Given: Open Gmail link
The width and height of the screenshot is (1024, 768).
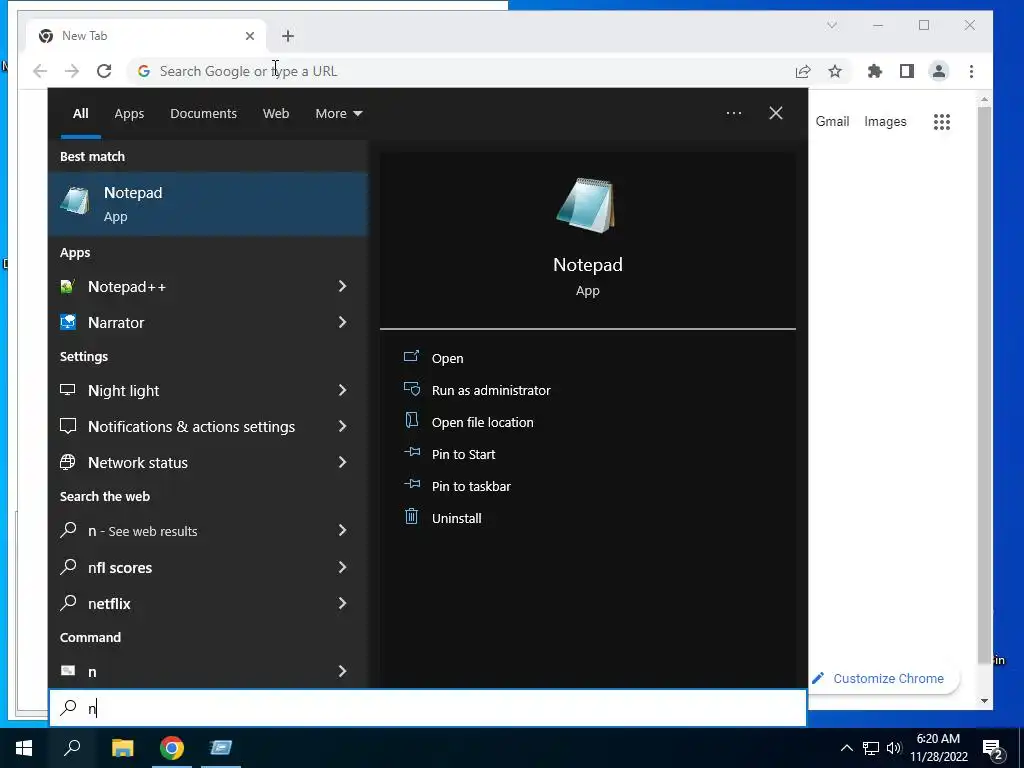Looking at the screenshot, I should click(x=832, y=121).
